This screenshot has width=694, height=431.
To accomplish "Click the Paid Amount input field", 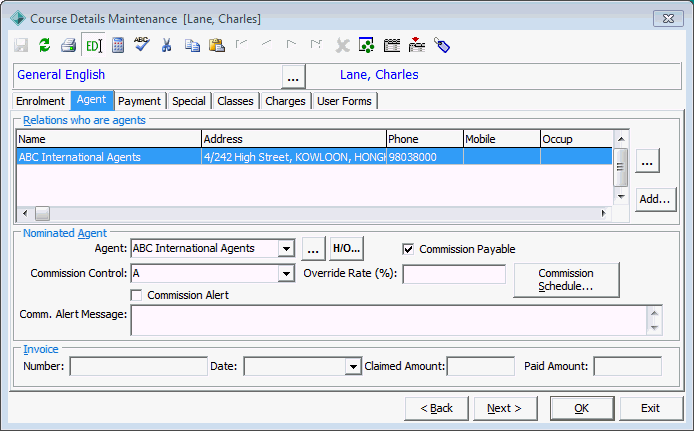I will click(628, 366).
